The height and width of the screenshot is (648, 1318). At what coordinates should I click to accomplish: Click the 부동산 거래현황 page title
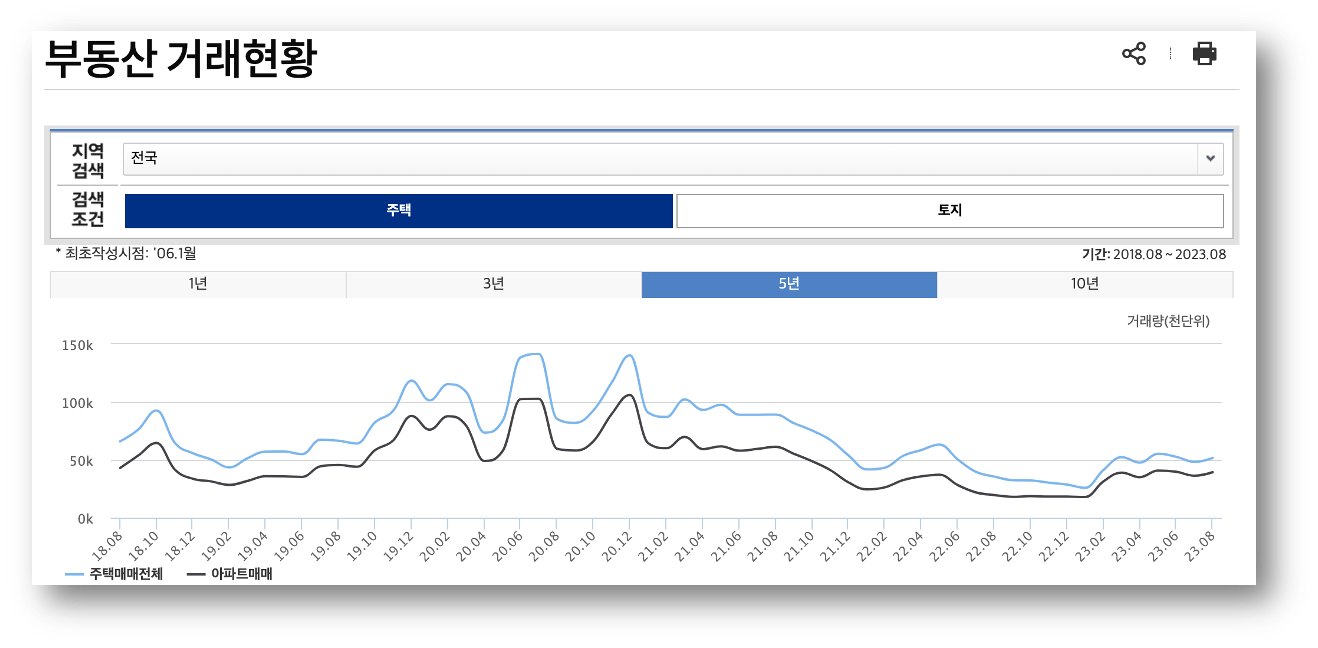(180, 58)
